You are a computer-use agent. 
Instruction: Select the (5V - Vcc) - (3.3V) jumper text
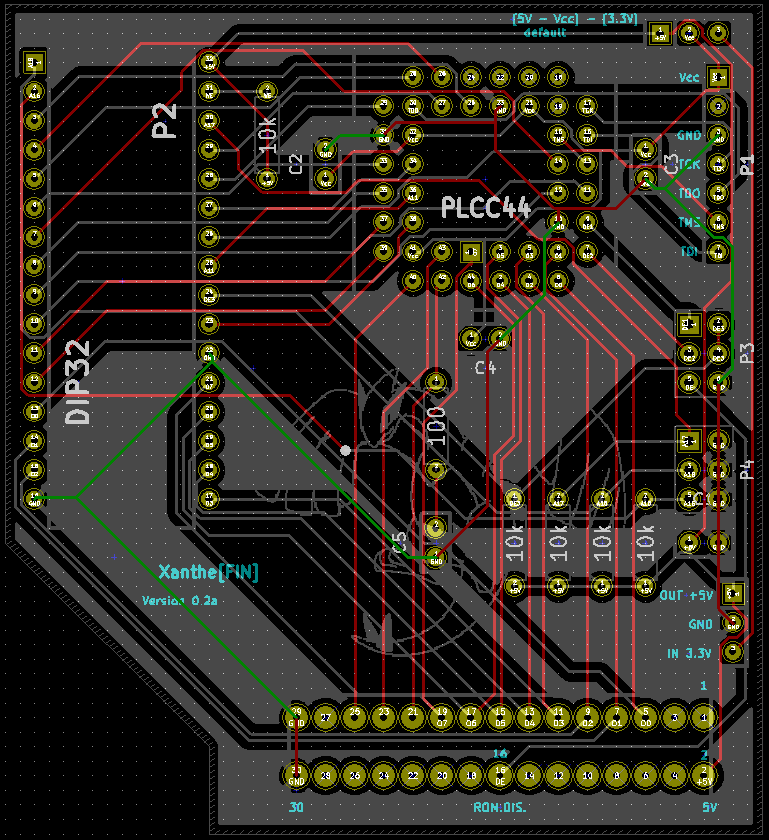point(575,18)
